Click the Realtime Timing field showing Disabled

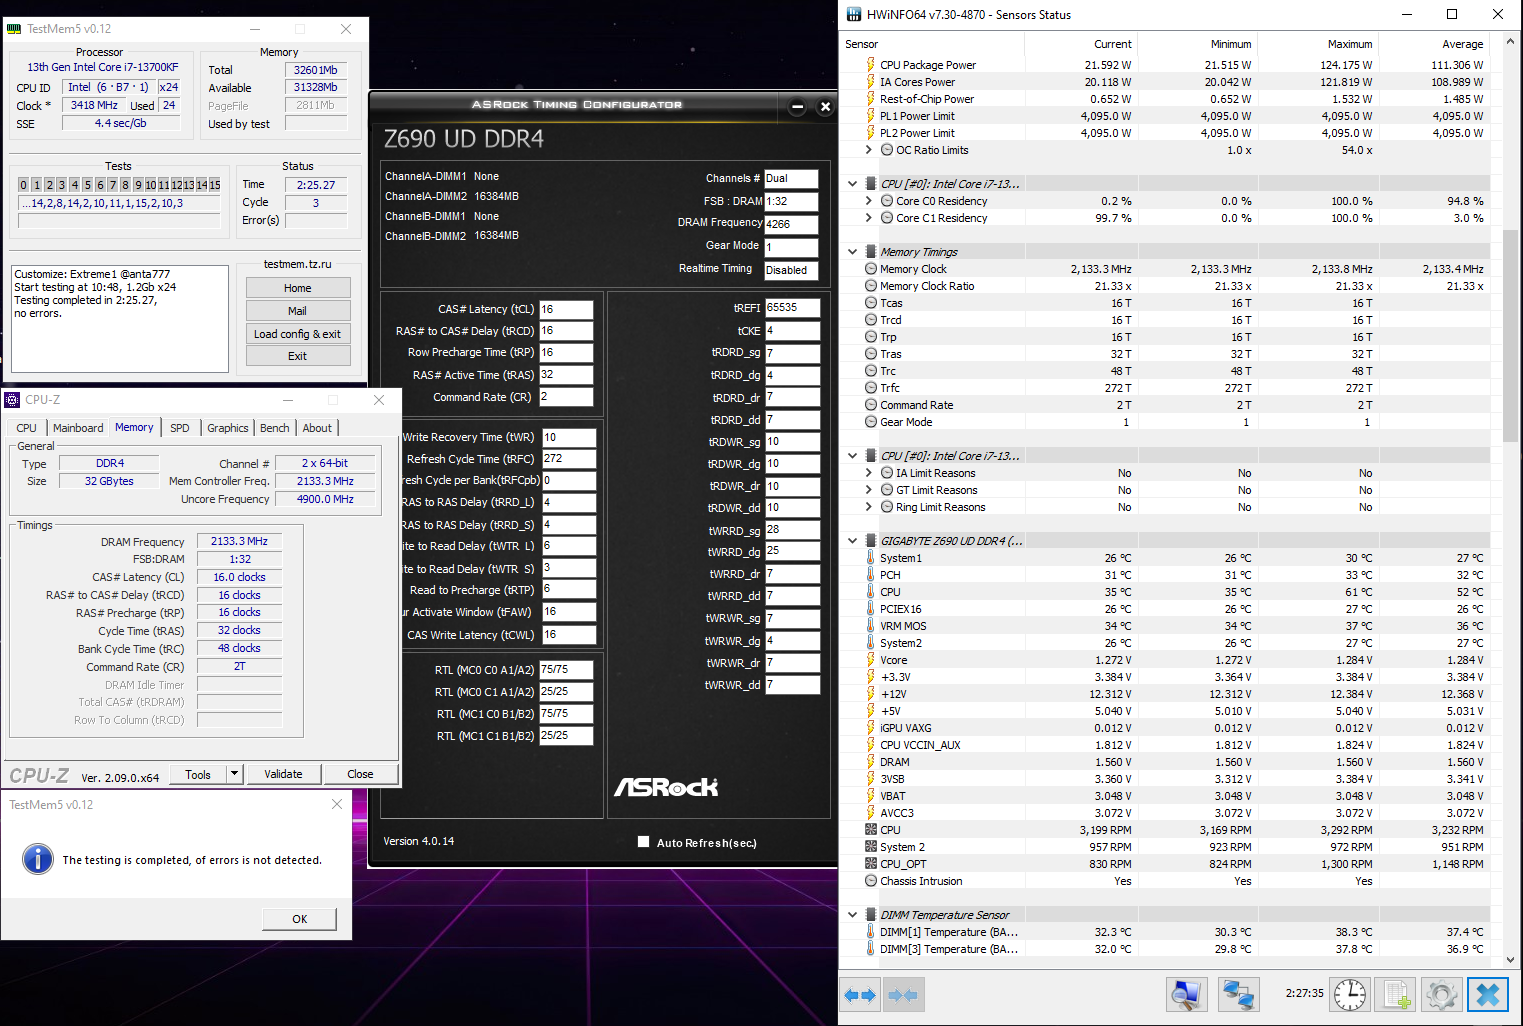(x=791, y=270)
